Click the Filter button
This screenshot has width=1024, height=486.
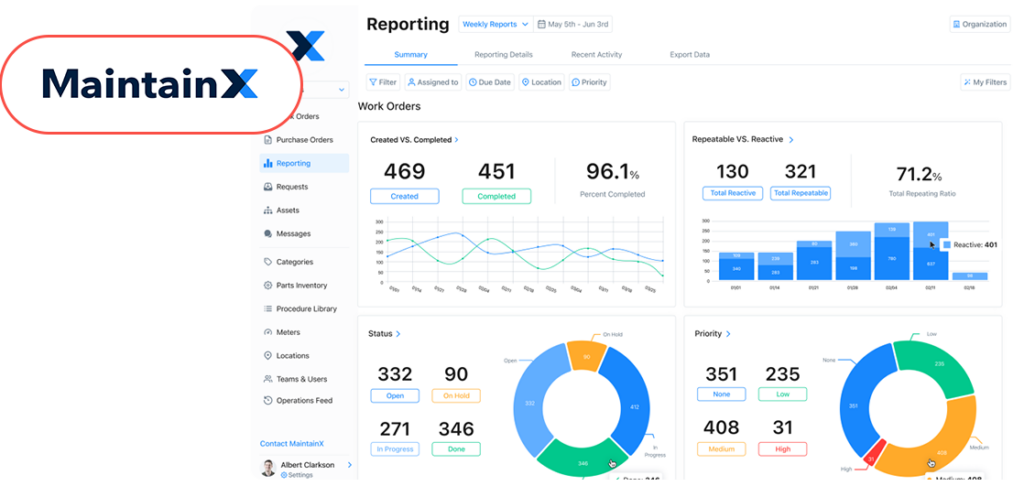point(382,82)
